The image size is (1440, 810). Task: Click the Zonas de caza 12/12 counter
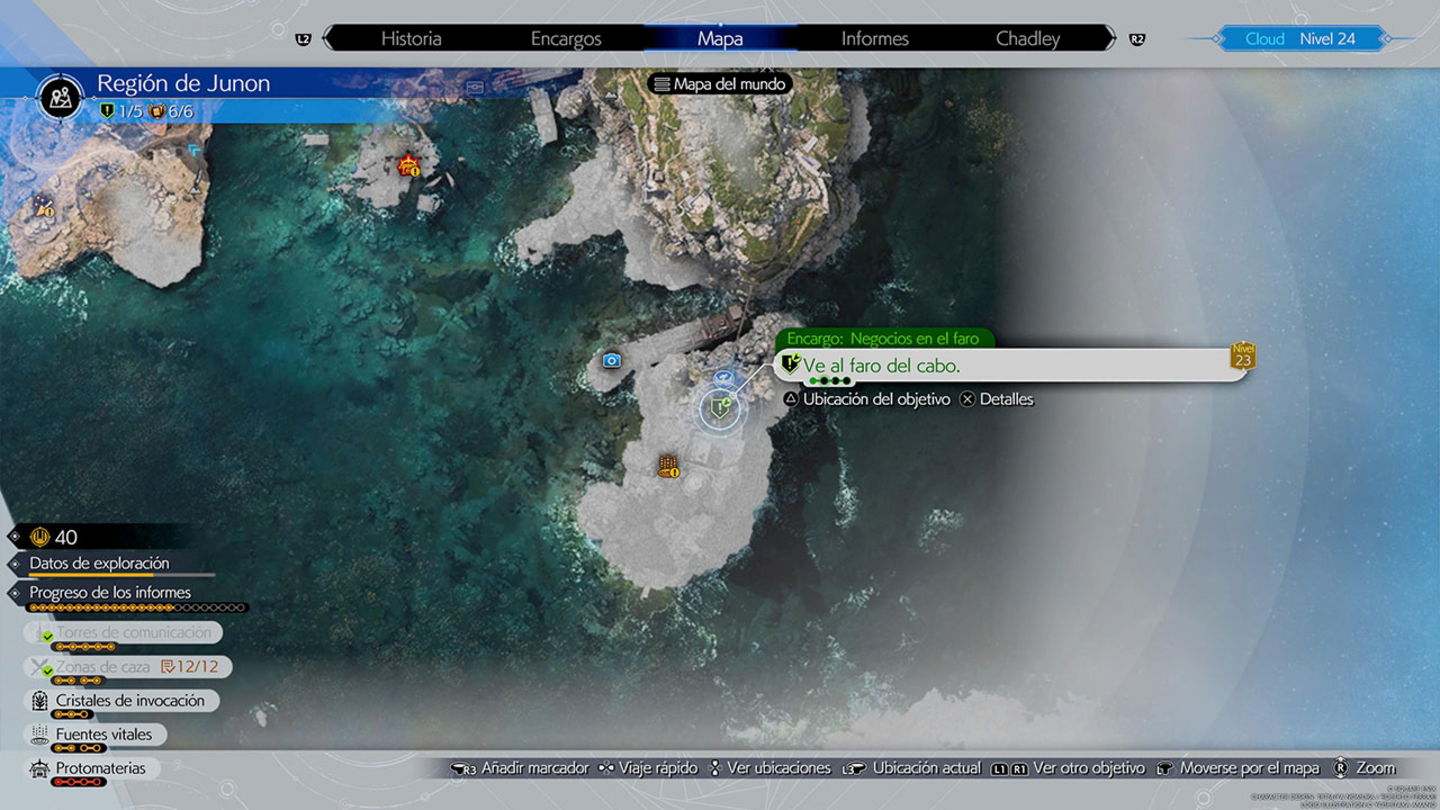190,667
